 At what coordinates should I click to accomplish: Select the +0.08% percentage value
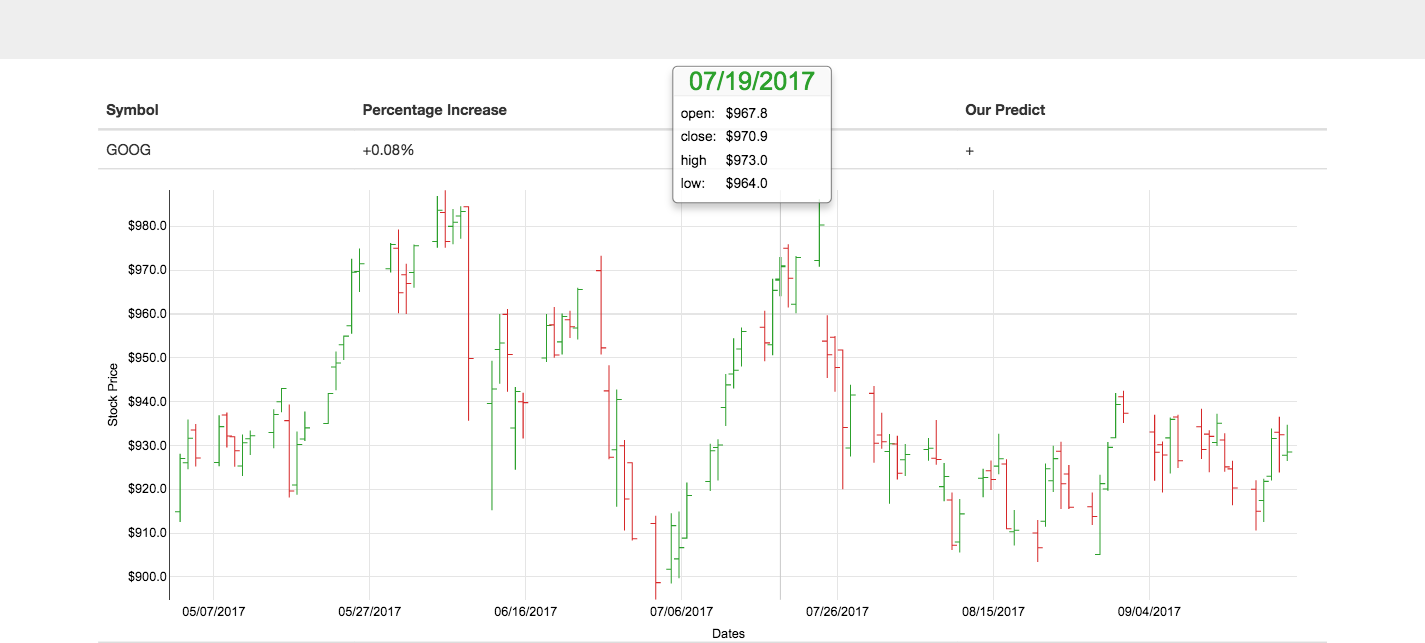pos(388,150)
